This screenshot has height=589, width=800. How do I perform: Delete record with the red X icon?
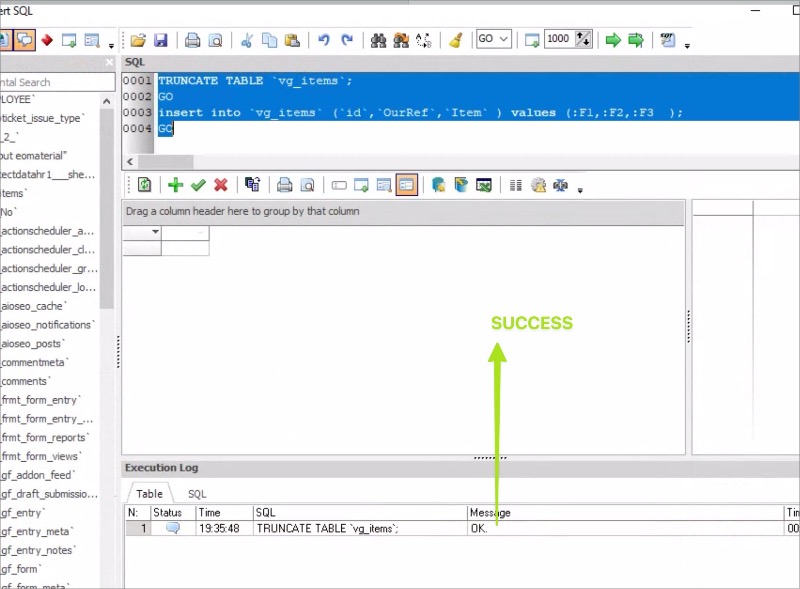point(220,185)
